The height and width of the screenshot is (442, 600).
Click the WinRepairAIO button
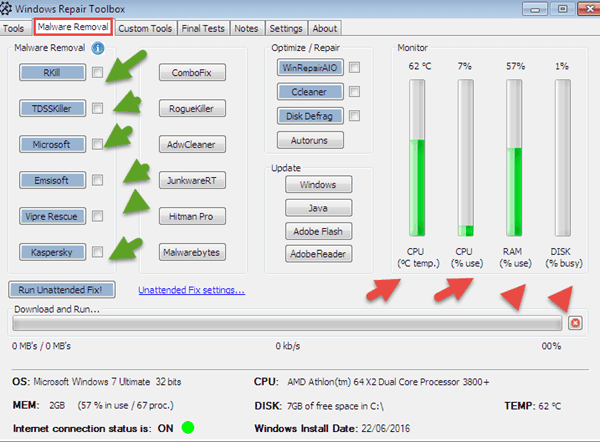pyautogui.click(x=310, y=67)
